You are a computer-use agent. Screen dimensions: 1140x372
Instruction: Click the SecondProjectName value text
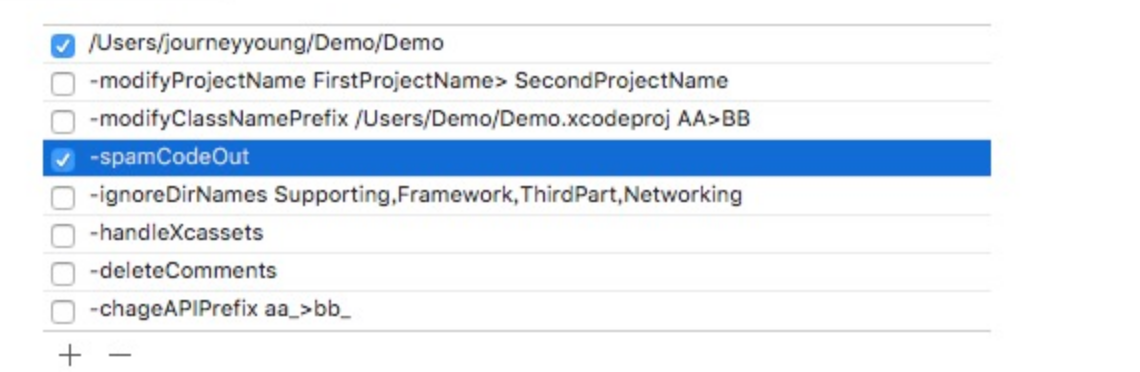[x=621, y=81]
